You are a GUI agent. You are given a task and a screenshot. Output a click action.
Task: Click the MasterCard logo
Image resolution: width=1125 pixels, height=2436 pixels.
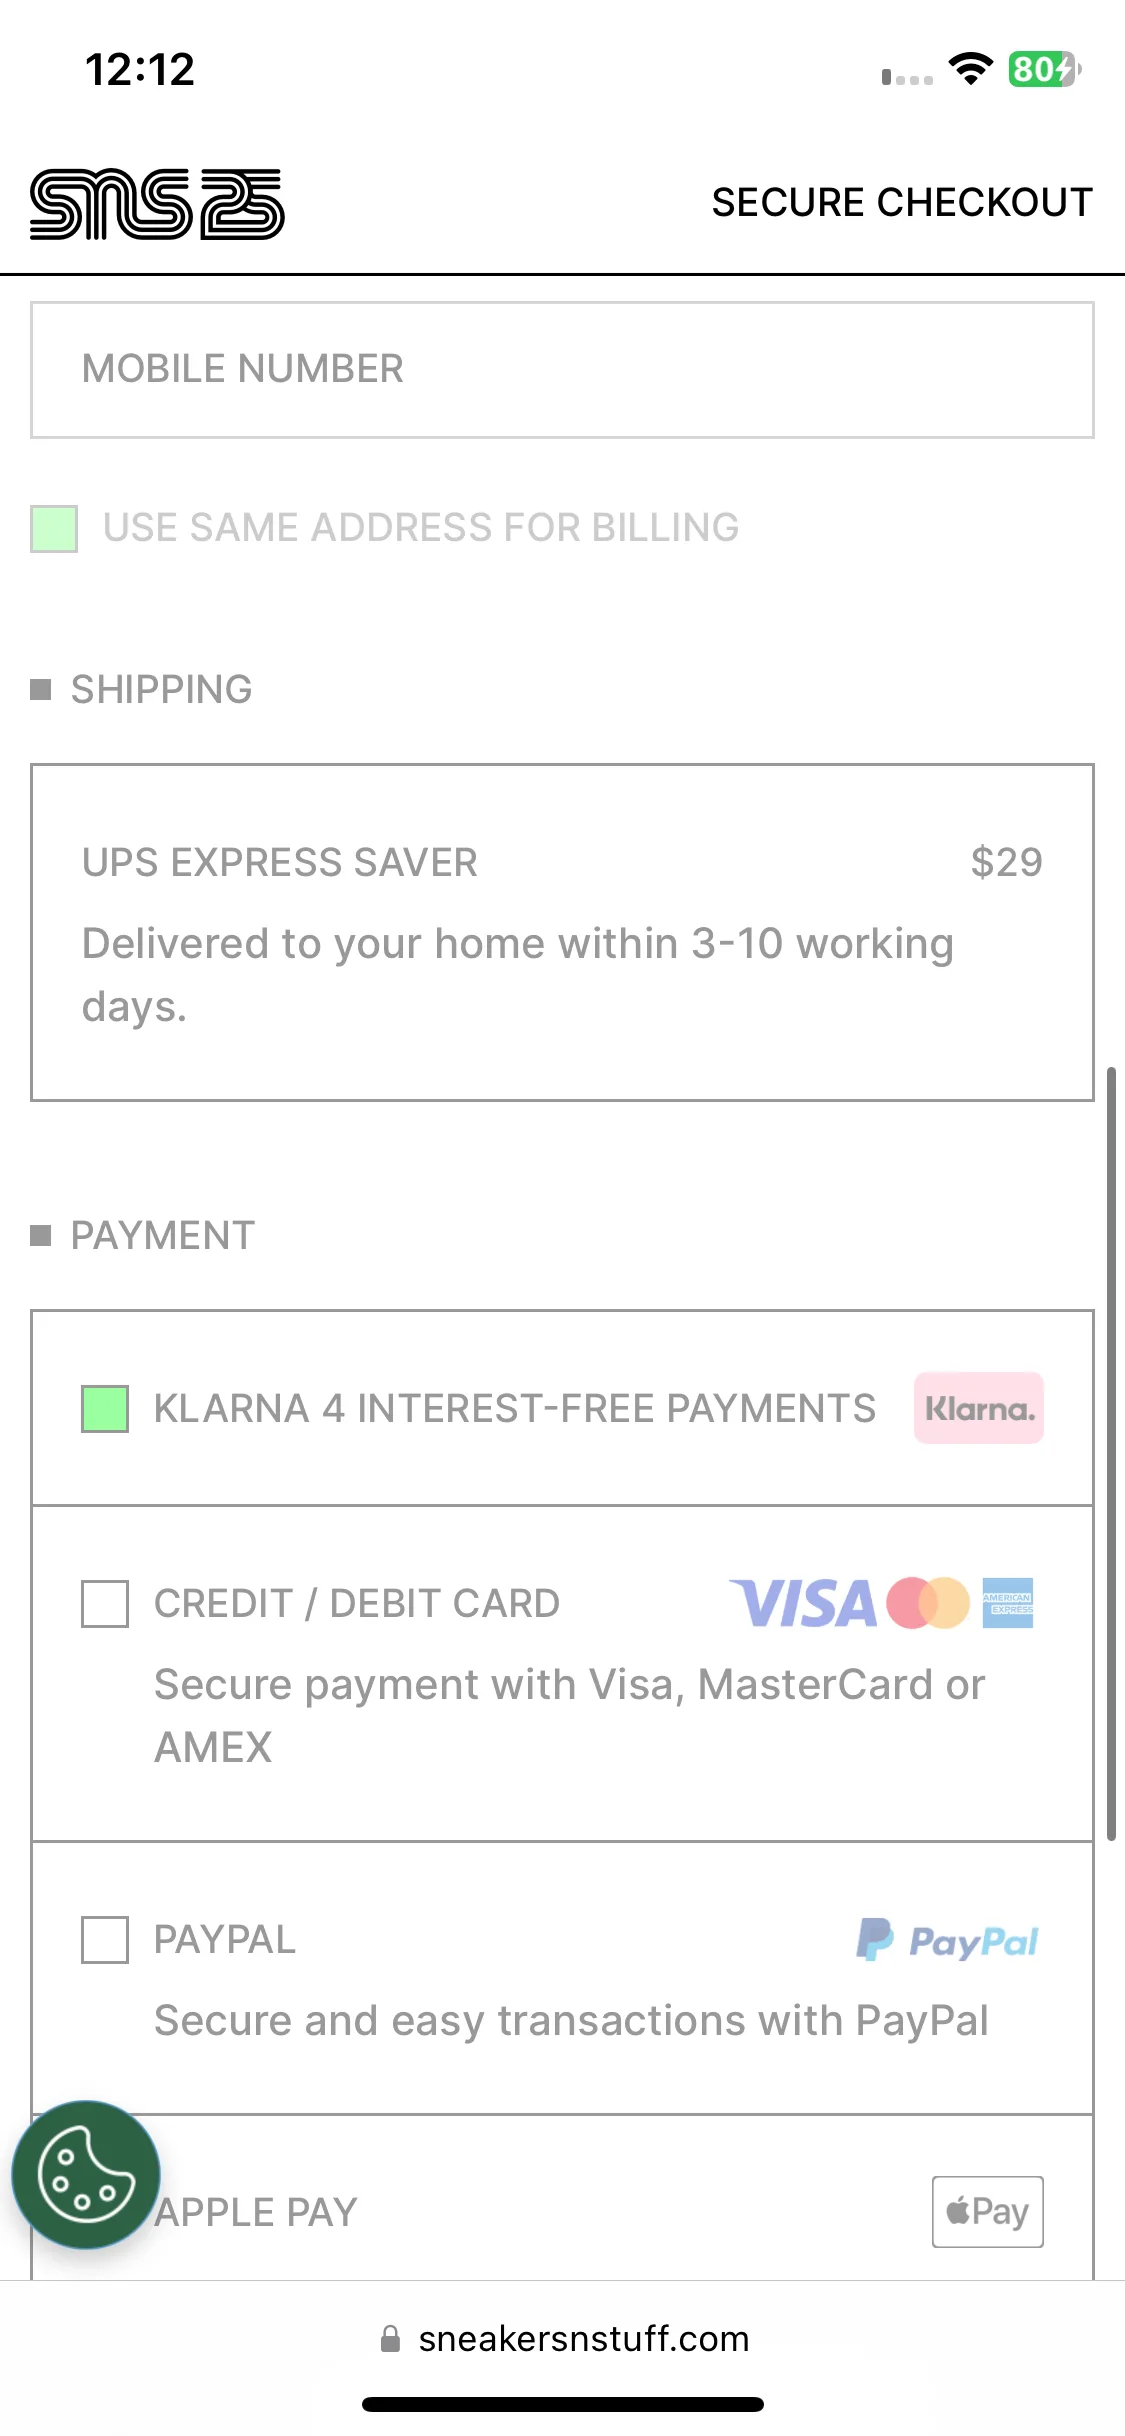928,1603
